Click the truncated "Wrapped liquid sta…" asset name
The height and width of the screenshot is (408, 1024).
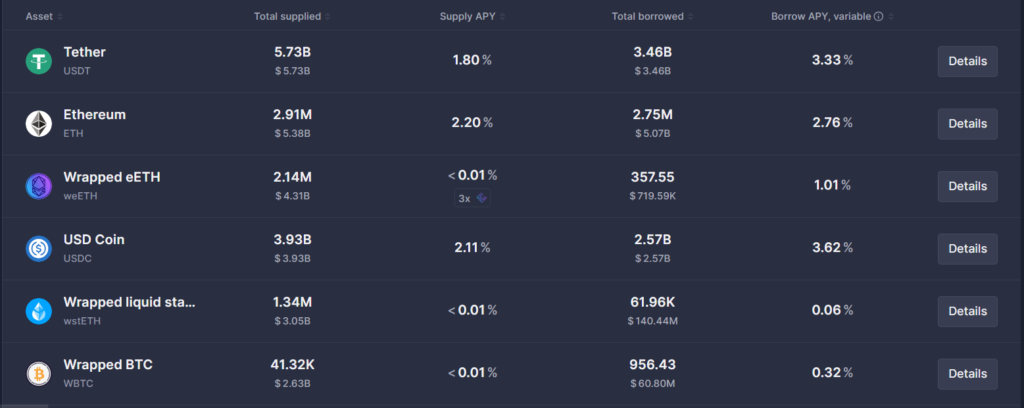point(129,302)
